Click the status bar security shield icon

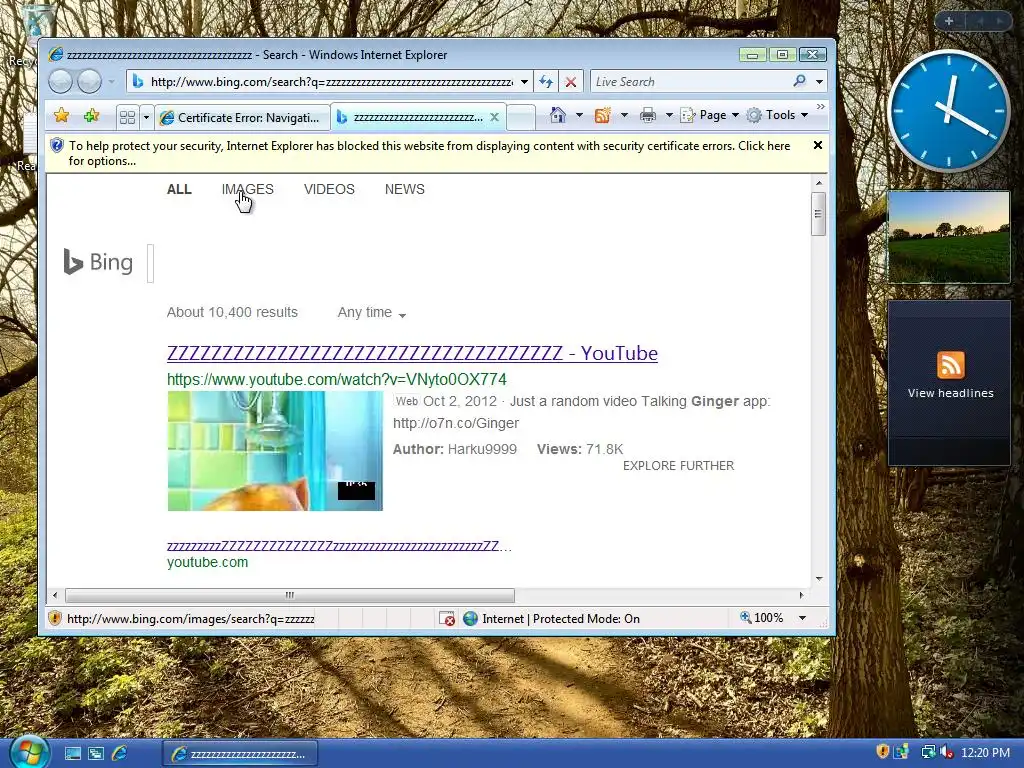click(x=55, y=618)
